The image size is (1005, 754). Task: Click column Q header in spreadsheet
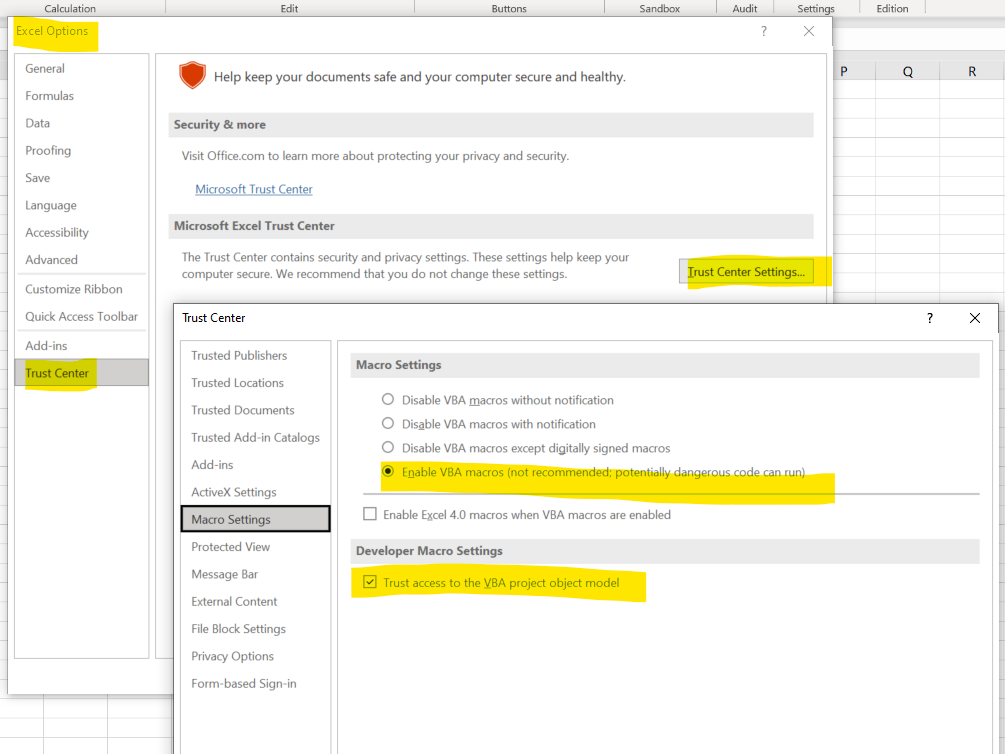907,72
